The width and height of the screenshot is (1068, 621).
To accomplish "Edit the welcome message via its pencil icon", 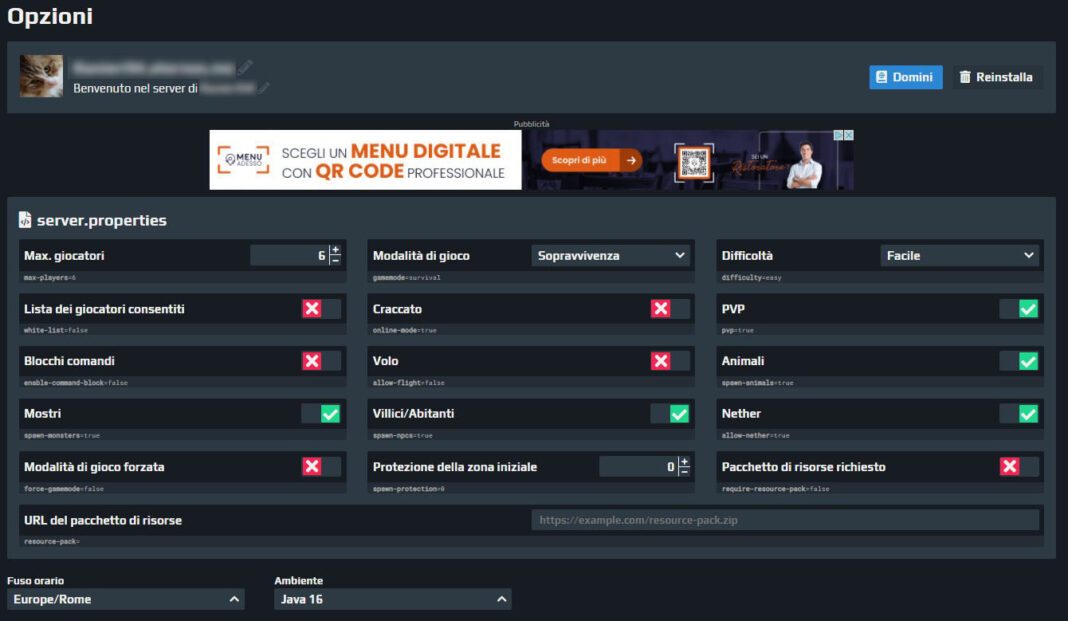I will [x=263, y=88].
